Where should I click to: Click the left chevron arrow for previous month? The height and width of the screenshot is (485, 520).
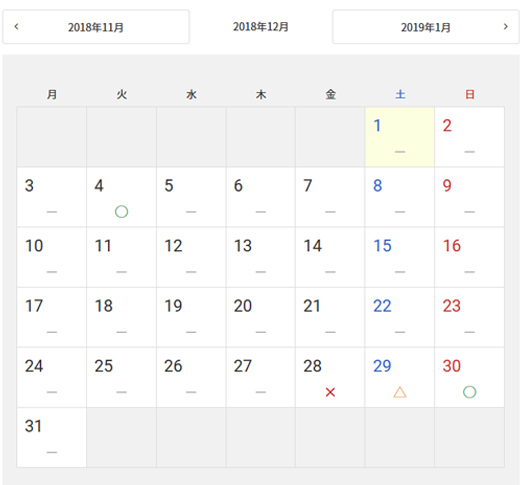[x=16, y=27]
